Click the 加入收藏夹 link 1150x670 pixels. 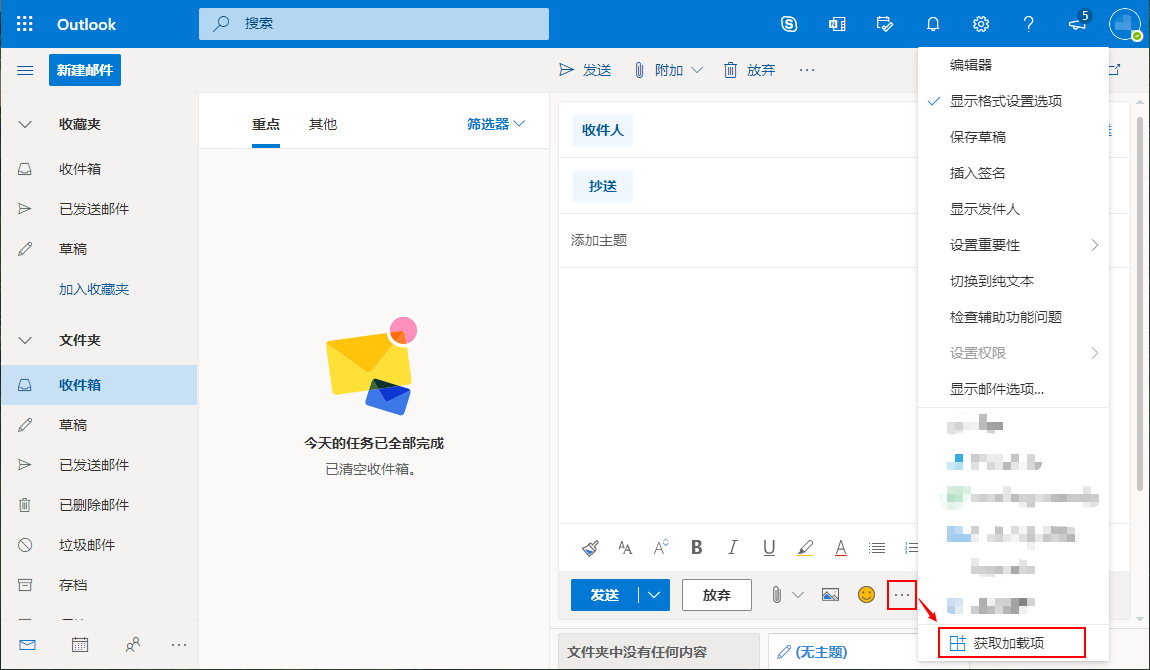click(x=94, y=290)
